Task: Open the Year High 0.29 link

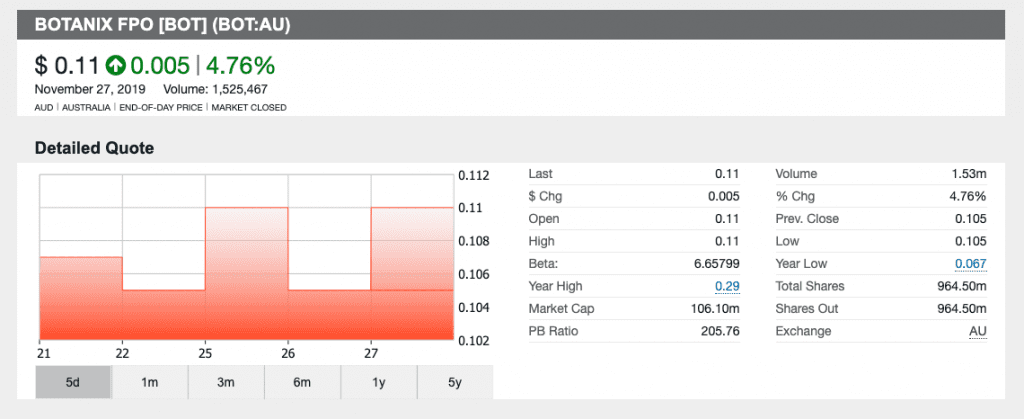Action: (727, 286)
